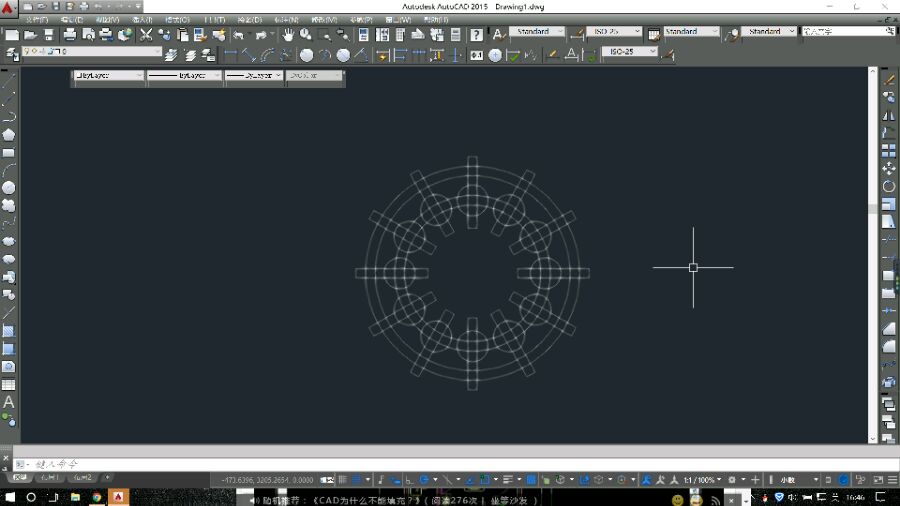
Task: Open the ByLayer linetype dropdown
Action: click(x=184, y=76)
